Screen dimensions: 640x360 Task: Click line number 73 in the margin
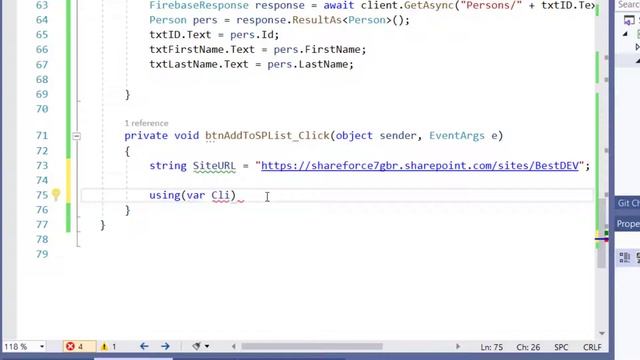pyautogui.click(x=42, y=166)
